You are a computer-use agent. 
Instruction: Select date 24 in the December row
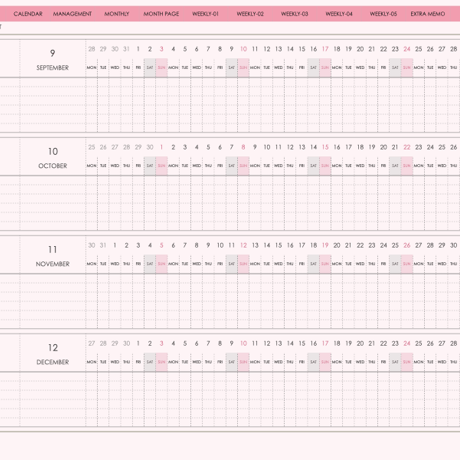point(407,343)
